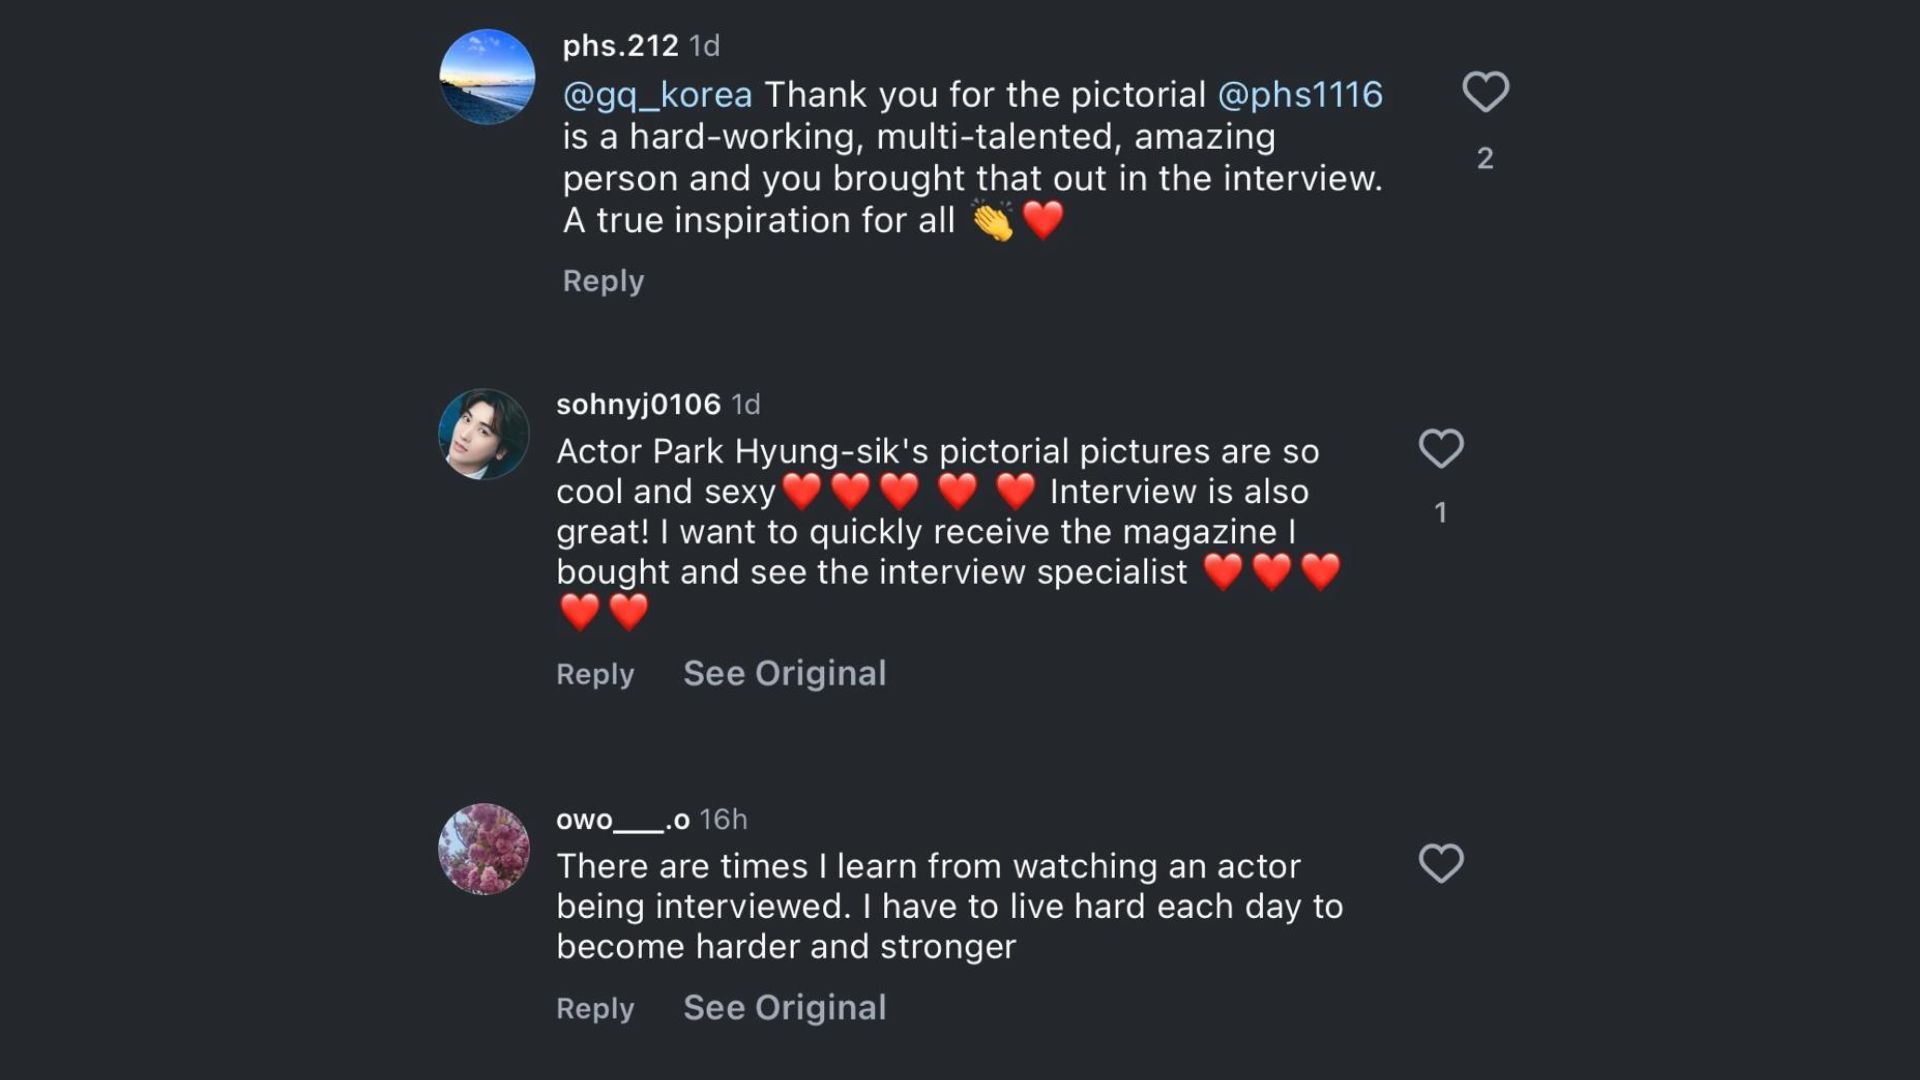Viewport: 1920px width, 1080px height.
Task: Click the sohnyj0106 username
Action: click(638, 404)
